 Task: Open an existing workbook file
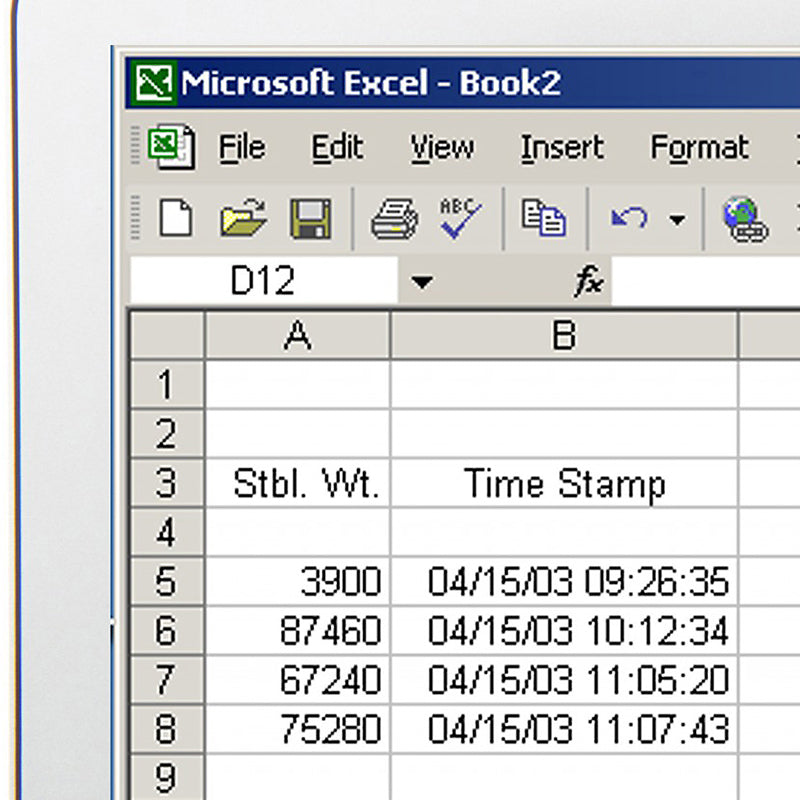(245, 218)
